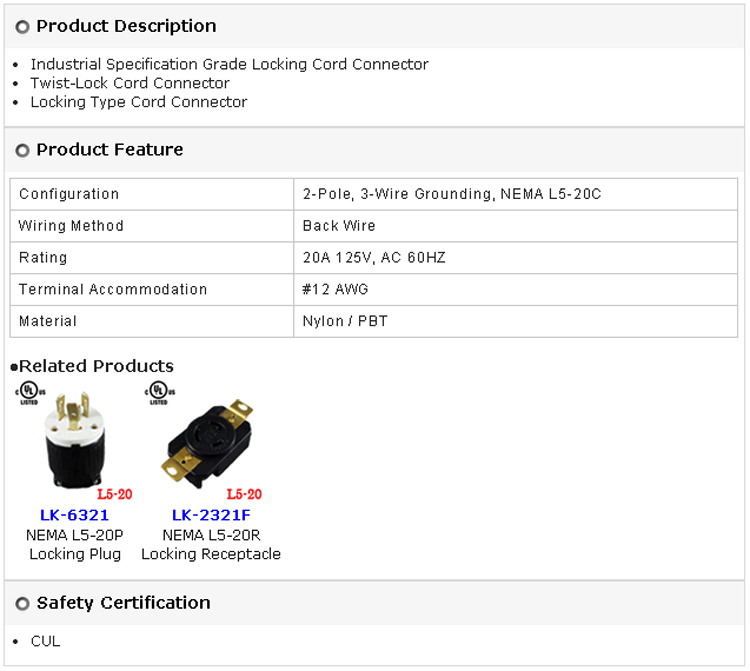Click the circle icon beside Safety Certification

[22, 604]
